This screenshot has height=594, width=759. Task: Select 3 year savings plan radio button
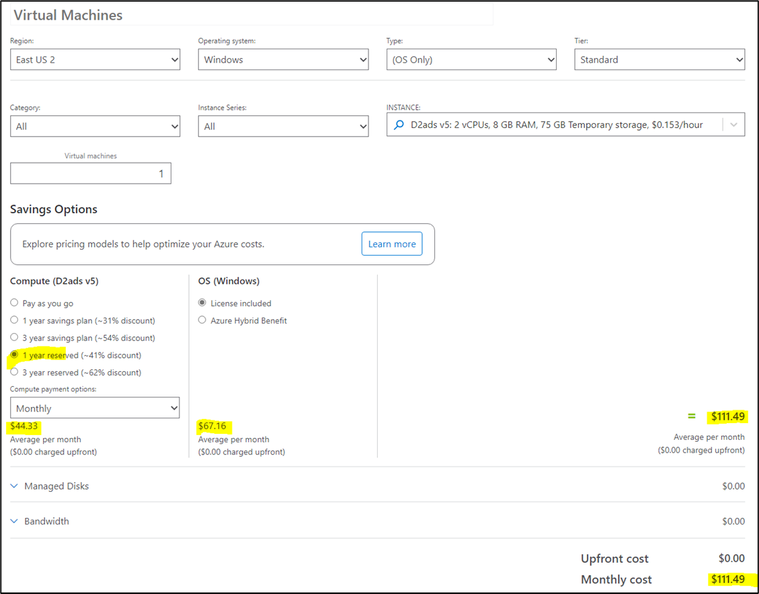point(14,337)
